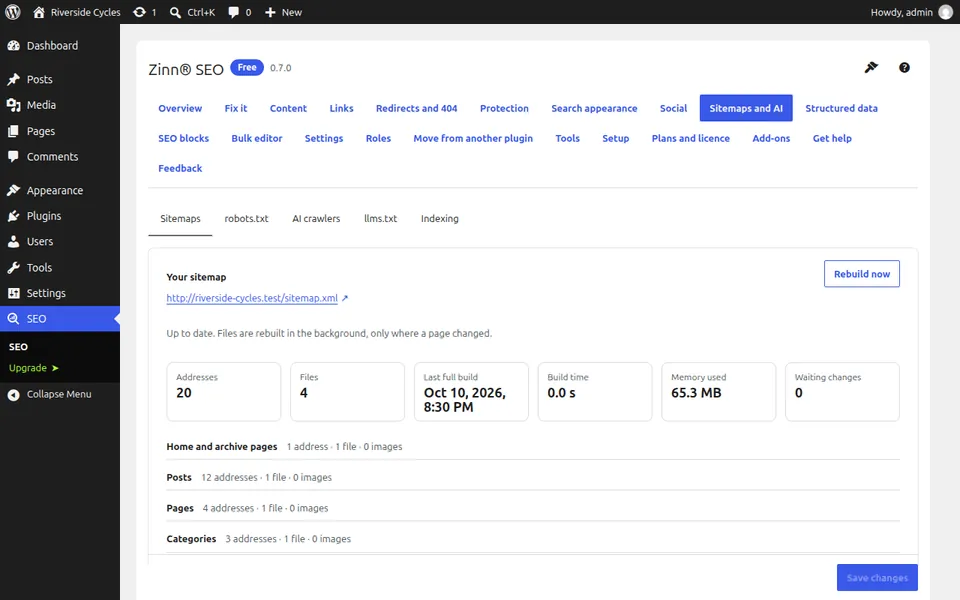Open the Overview section

point(180,108)
